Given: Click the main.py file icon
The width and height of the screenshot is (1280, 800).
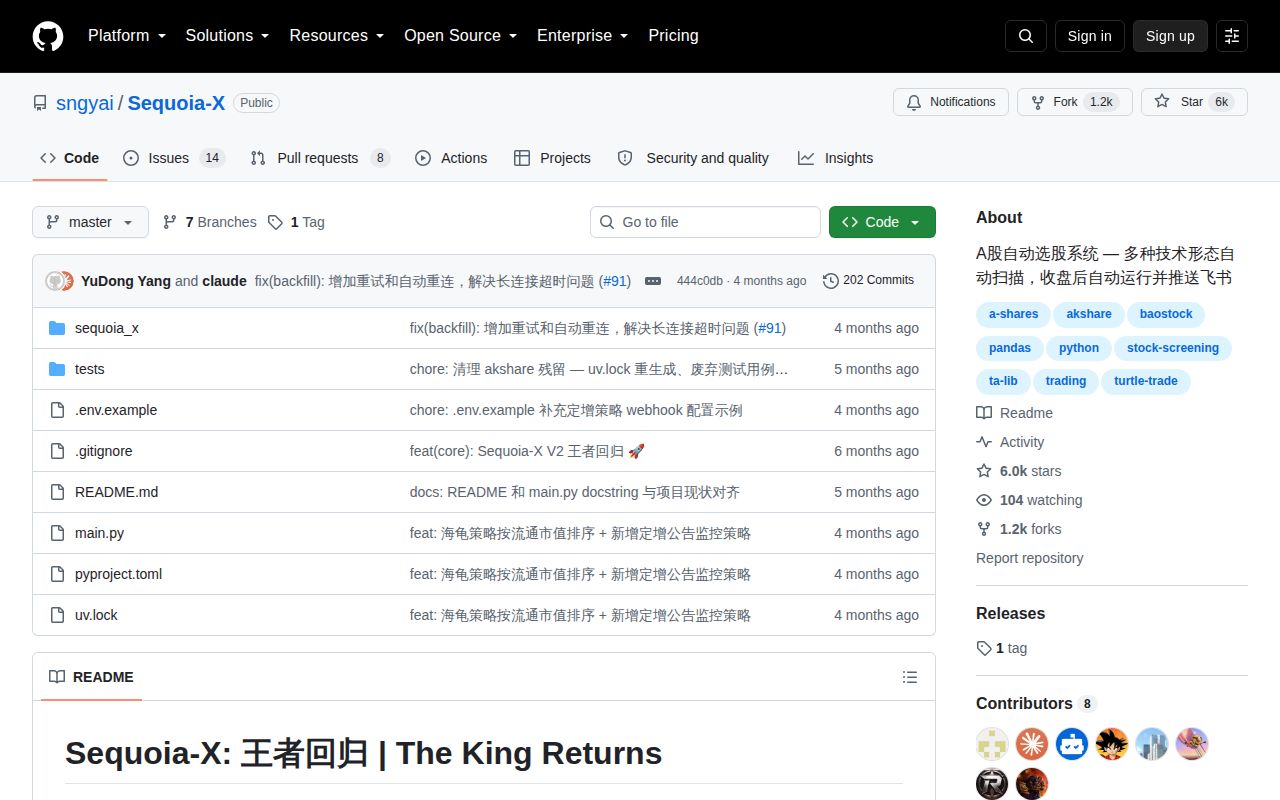Looking at the screenshot, I should (57, 533).
